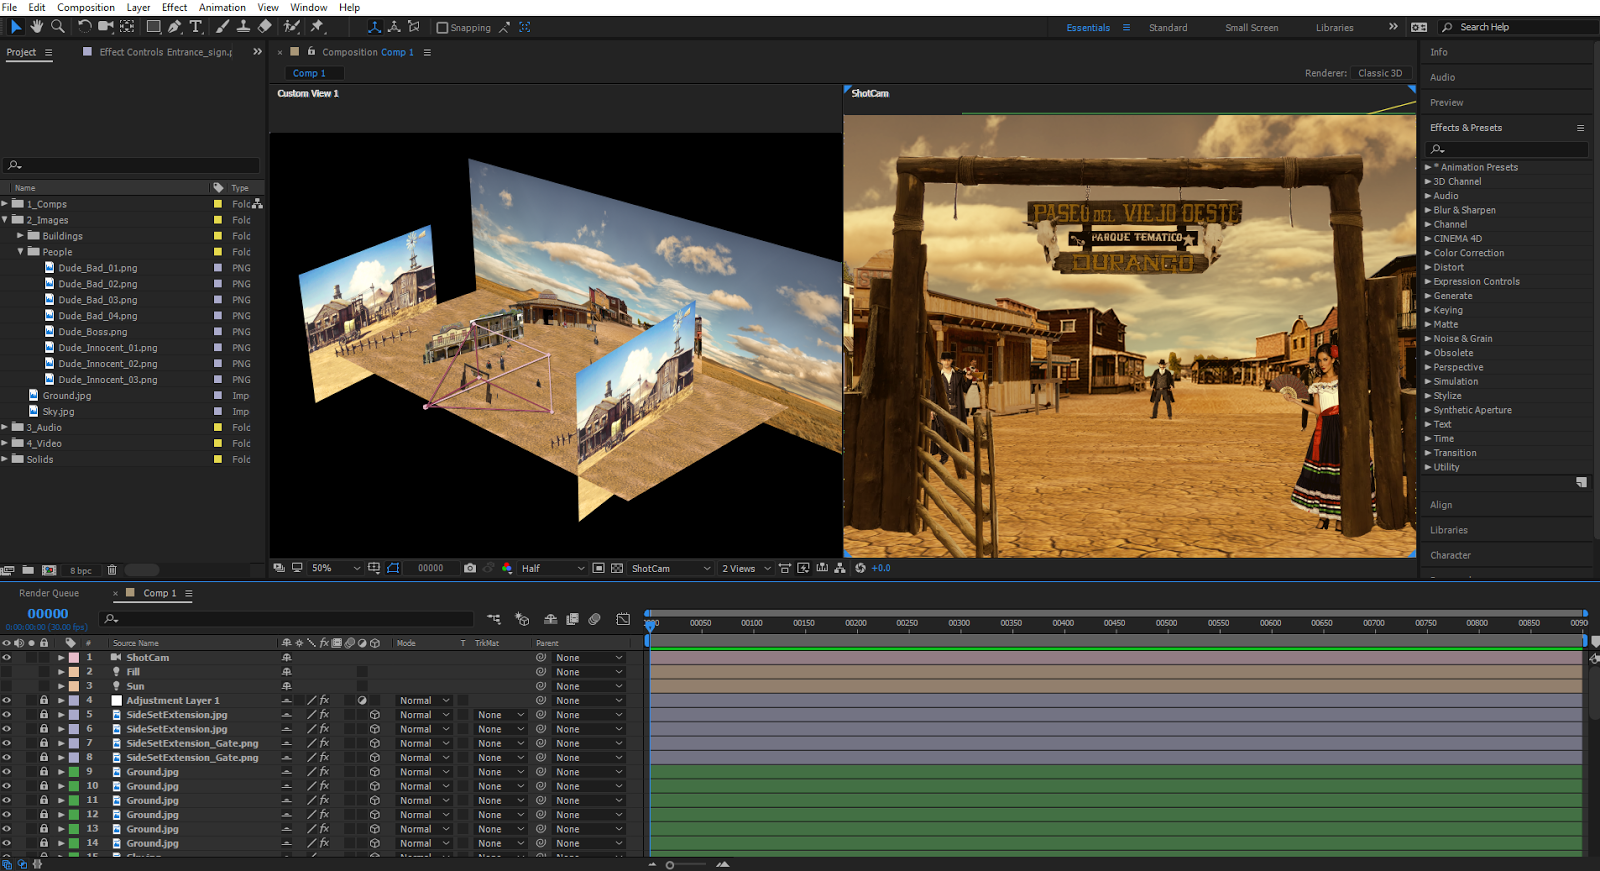
Task: Open the 50% magnification dropdown
Action: coord(336,568)
